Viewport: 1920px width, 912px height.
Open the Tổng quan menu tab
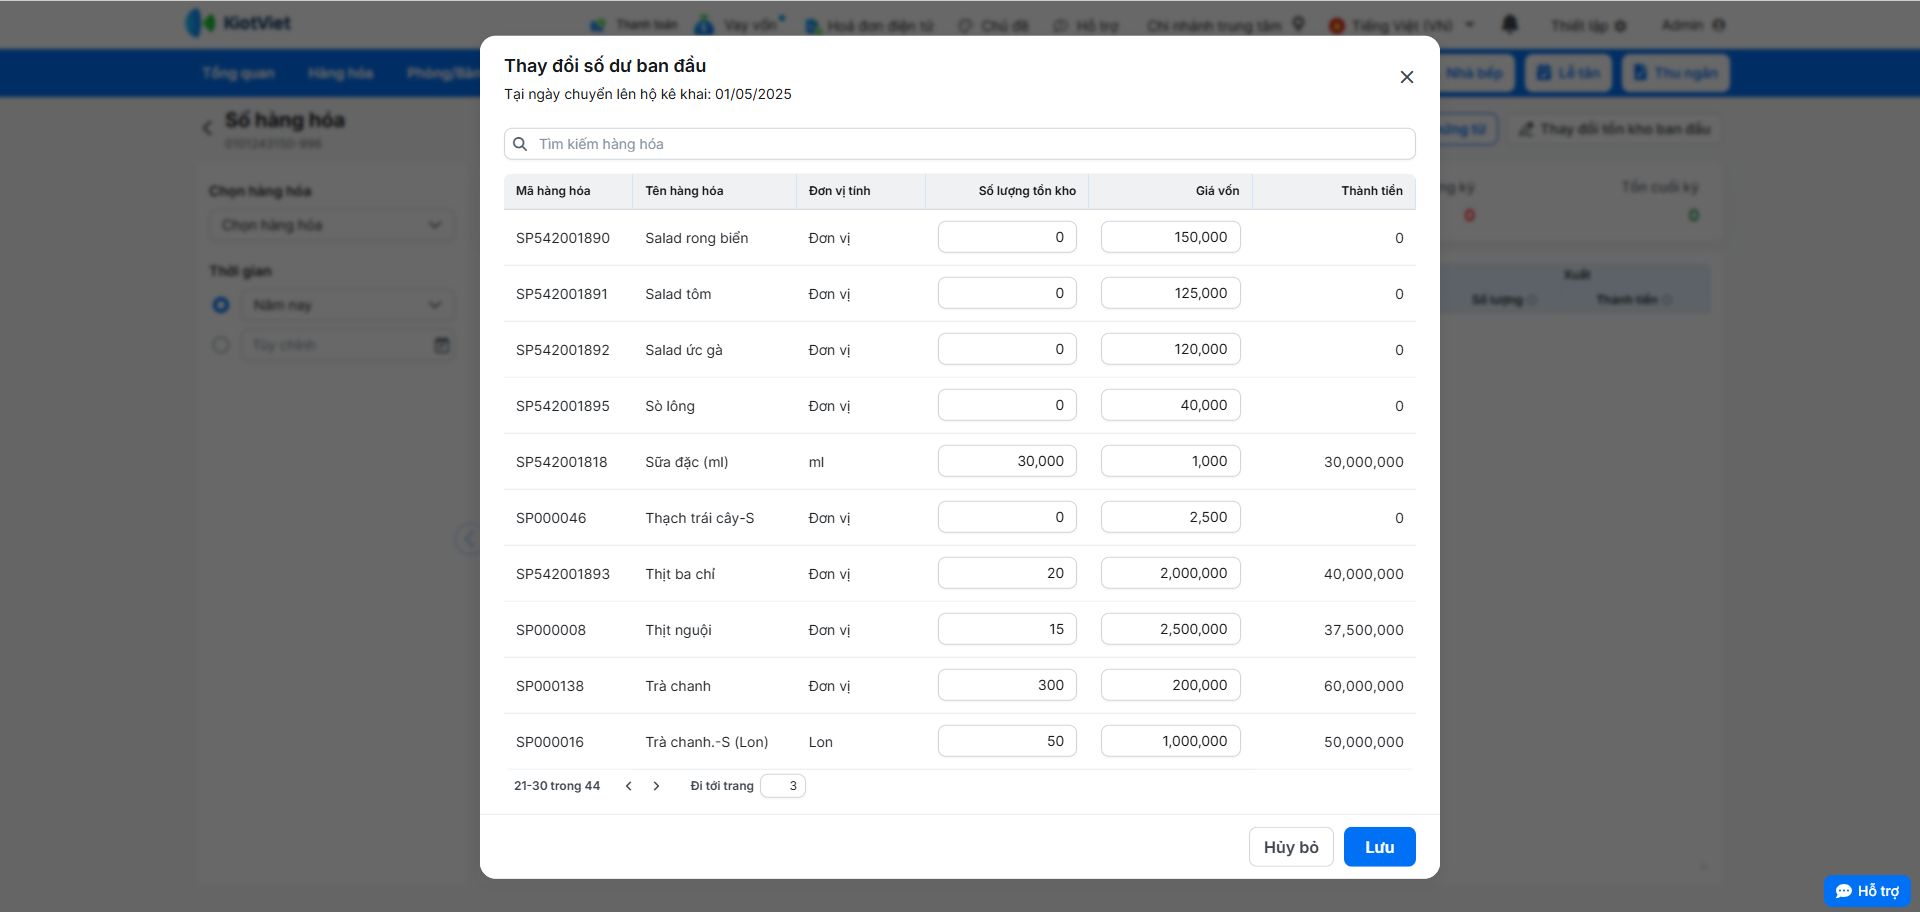point(238,73)
